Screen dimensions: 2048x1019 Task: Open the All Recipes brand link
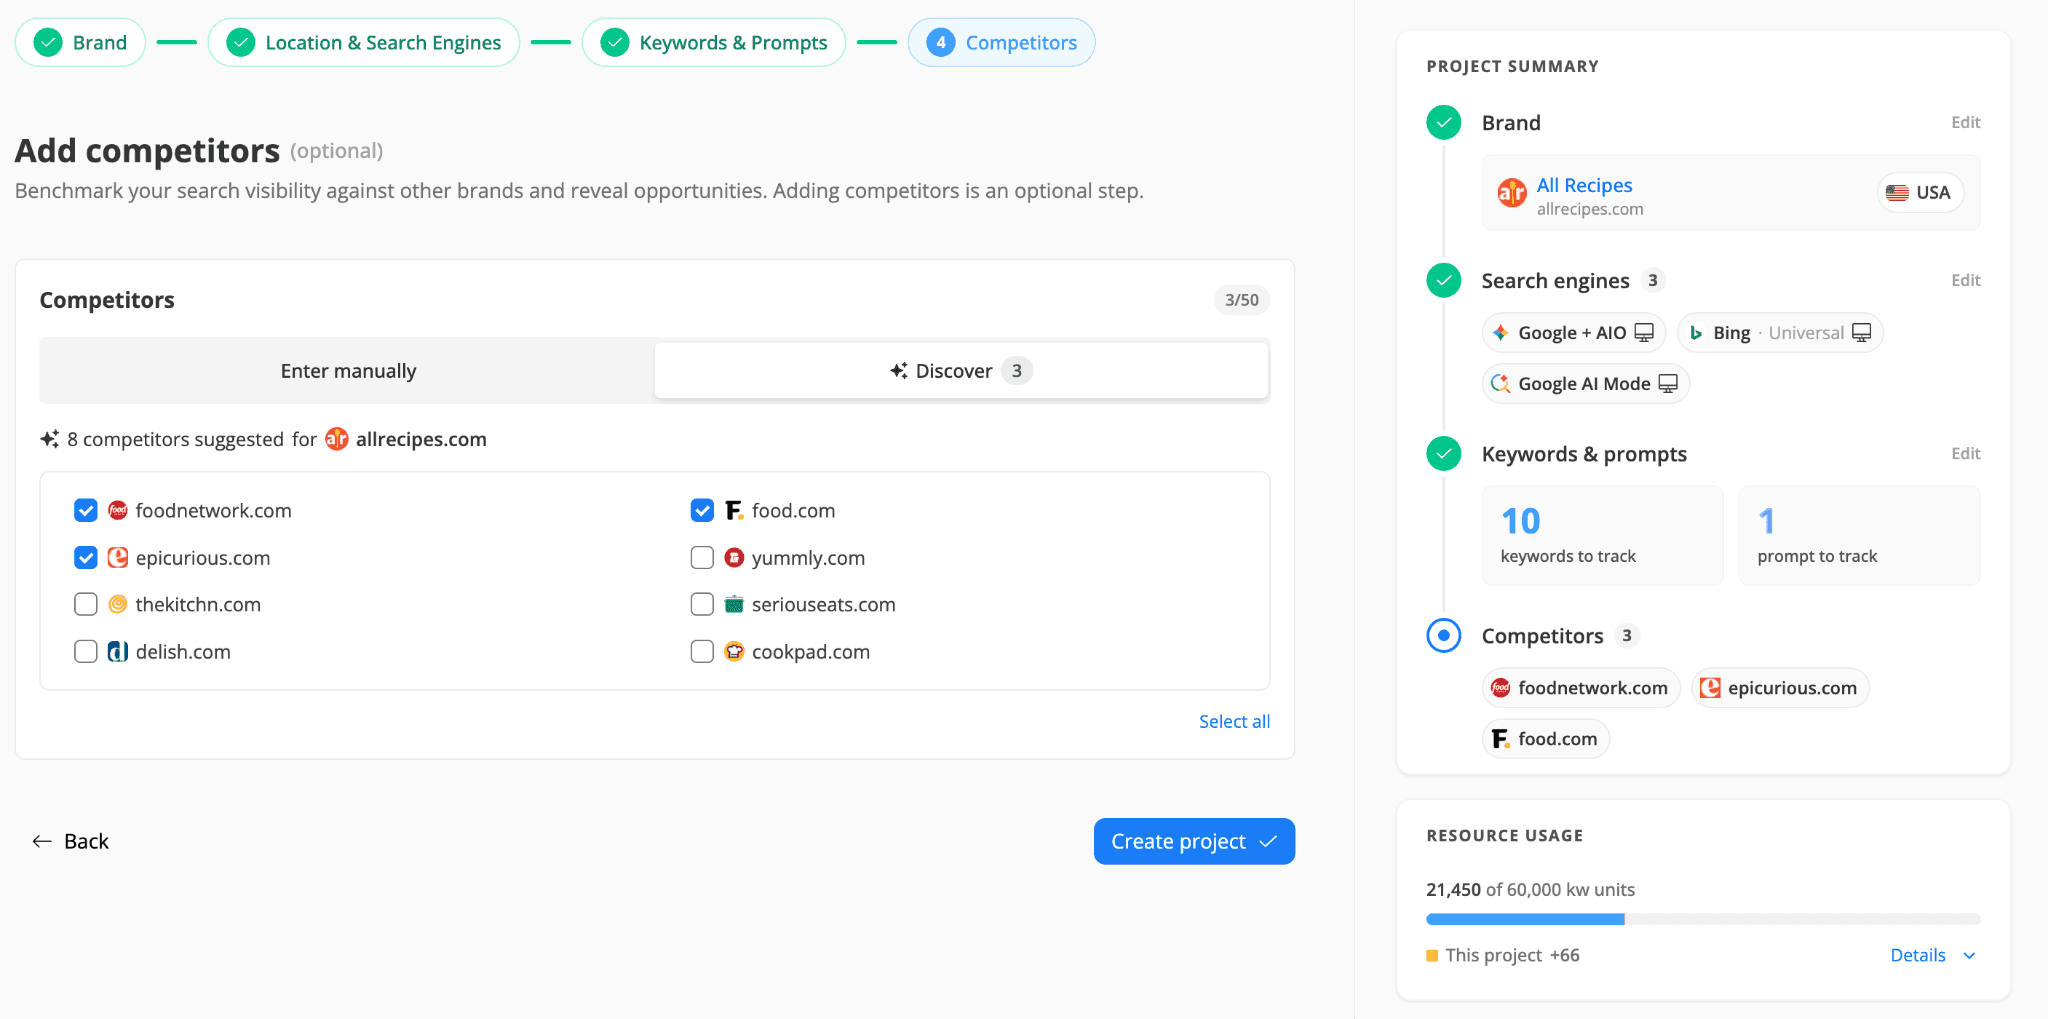tap(1584, 186)
